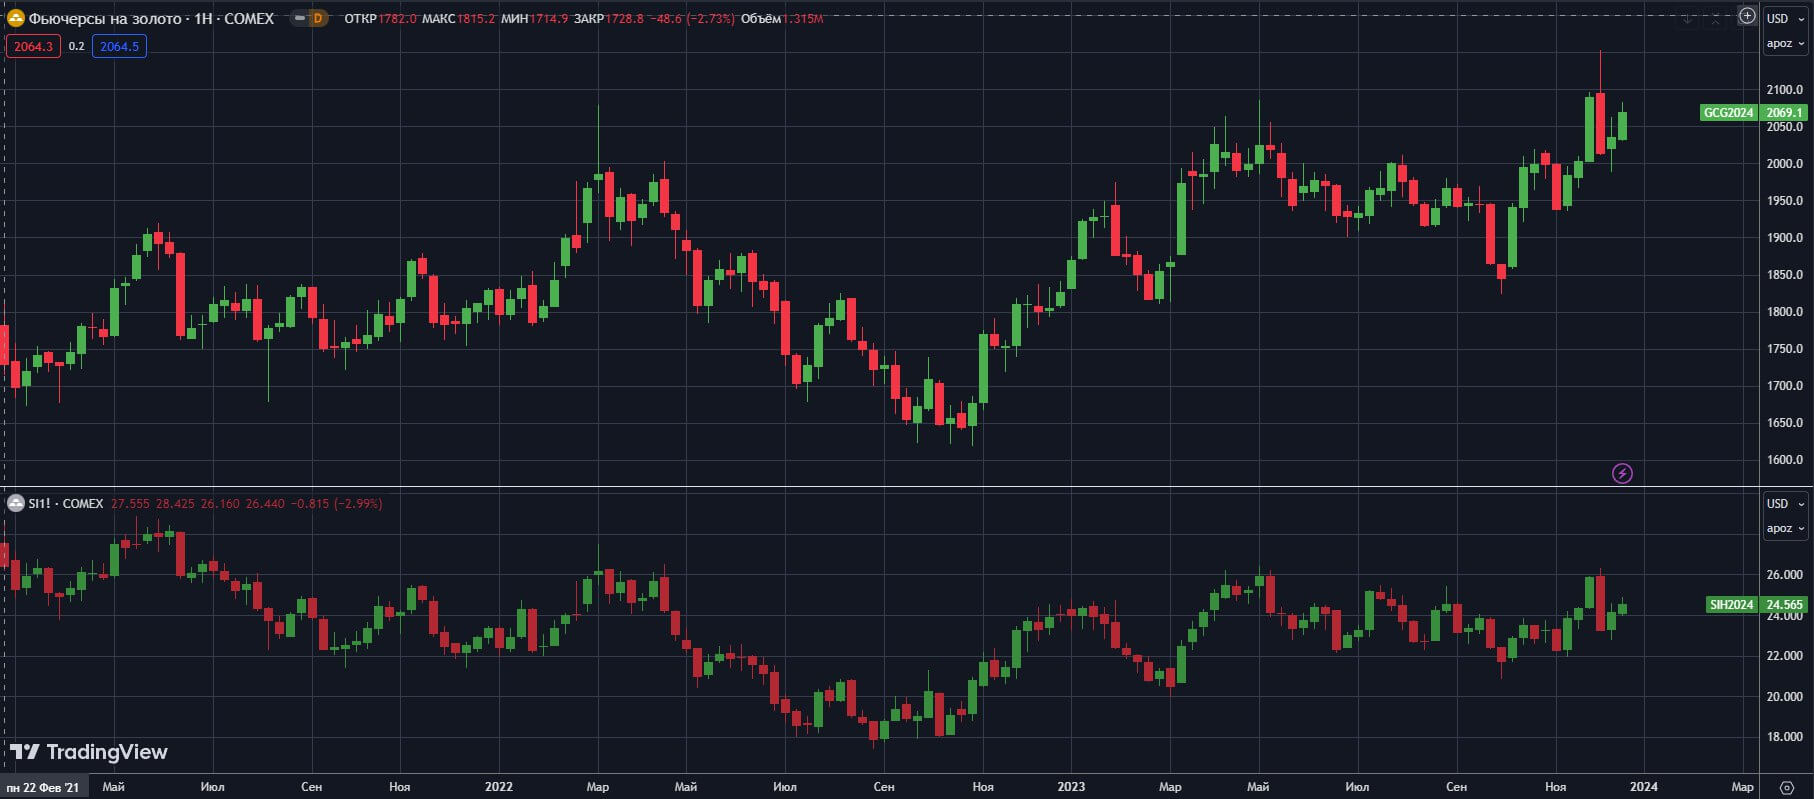Click the circled plus icon near the USD selector

click(x=1747, y=16)
